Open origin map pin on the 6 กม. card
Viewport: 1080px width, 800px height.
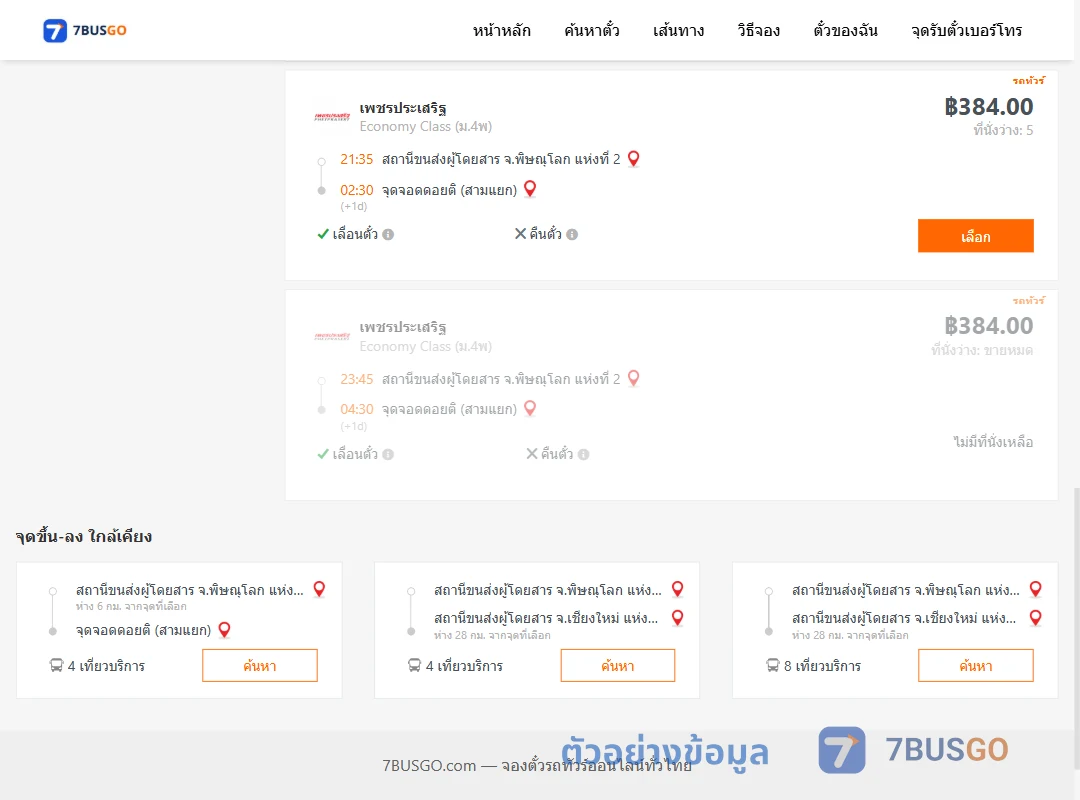319,589
